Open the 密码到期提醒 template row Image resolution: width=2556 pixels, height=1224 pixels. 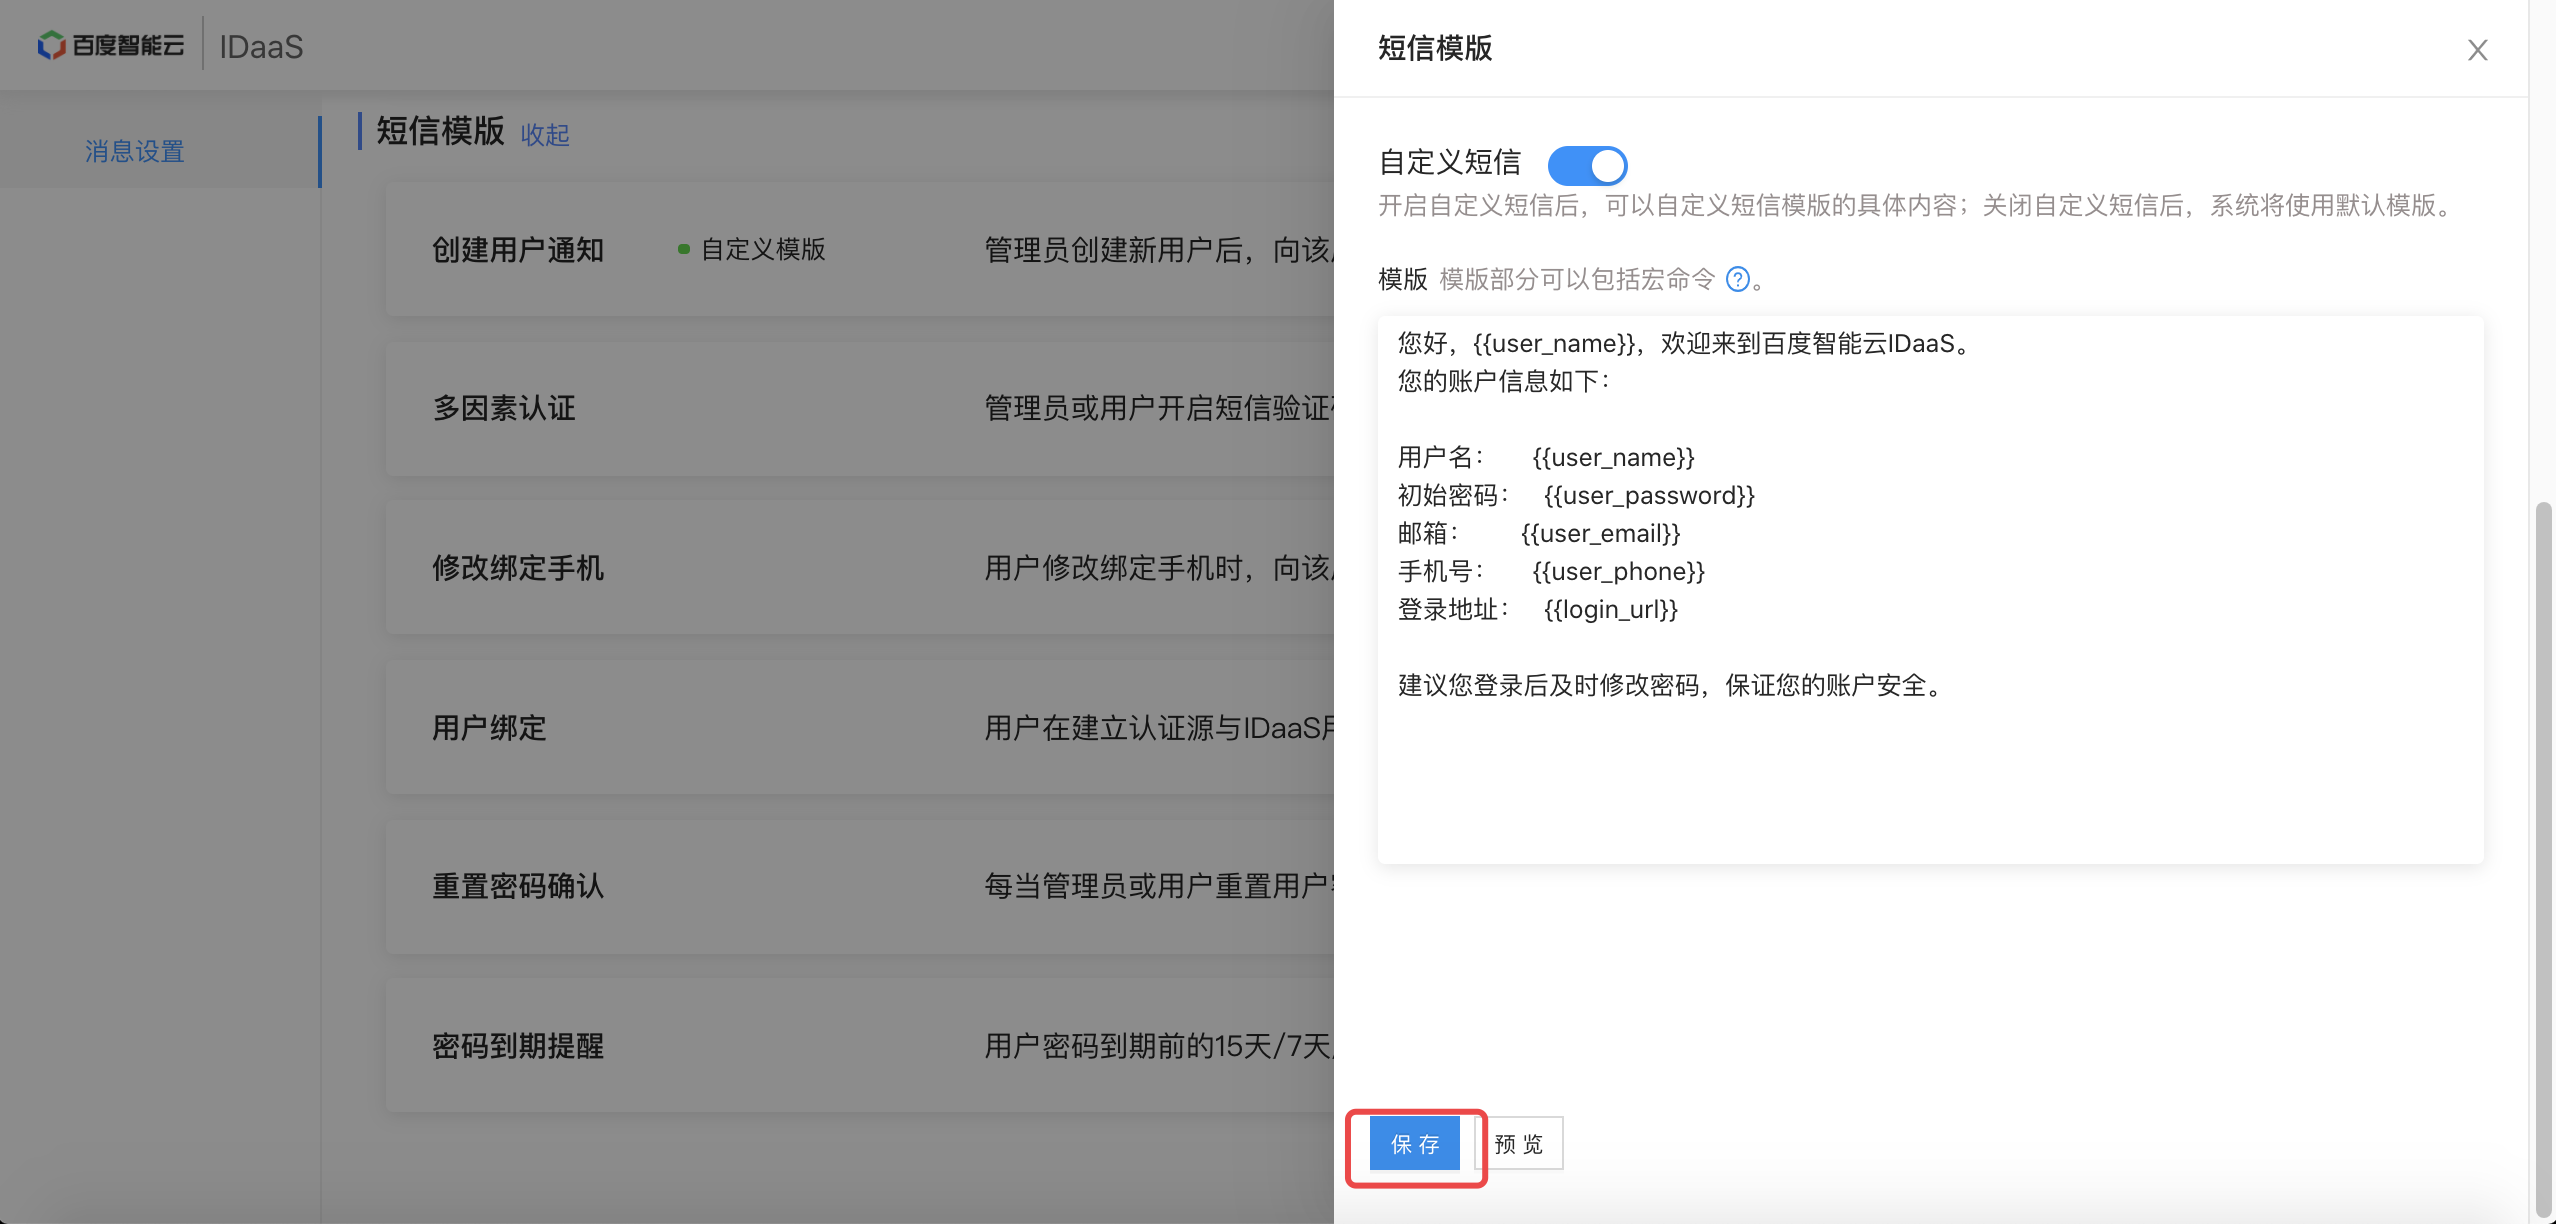click(x=518, y=1046)
